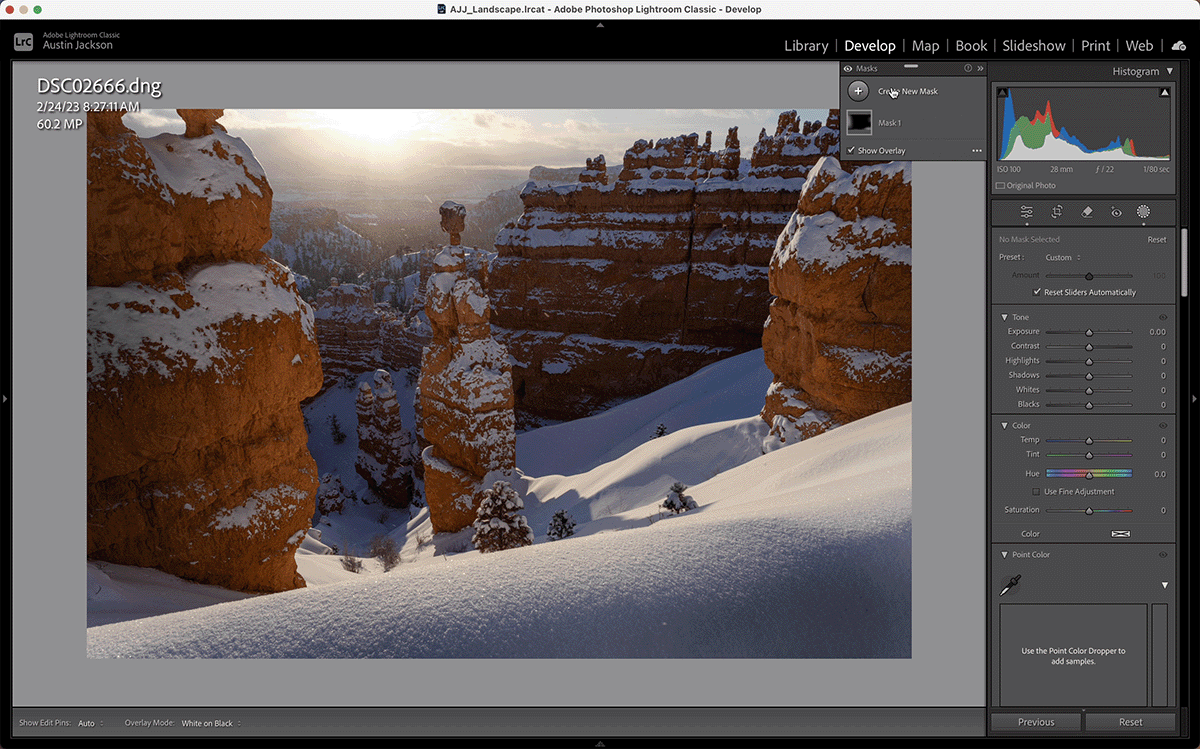This screenshot has height=749, width=1200.
Task: Click the Previous button
Action: pyautogui.click(x=1036, y=722)
